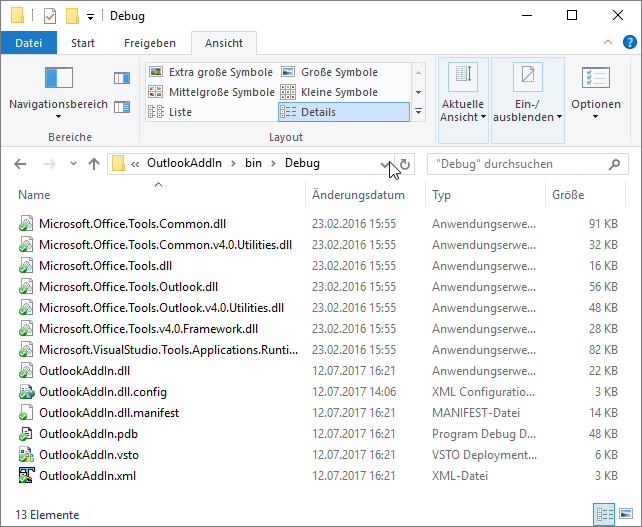Expand the address bar history dropdown
The image size is (642, 527).
point(384,164)
